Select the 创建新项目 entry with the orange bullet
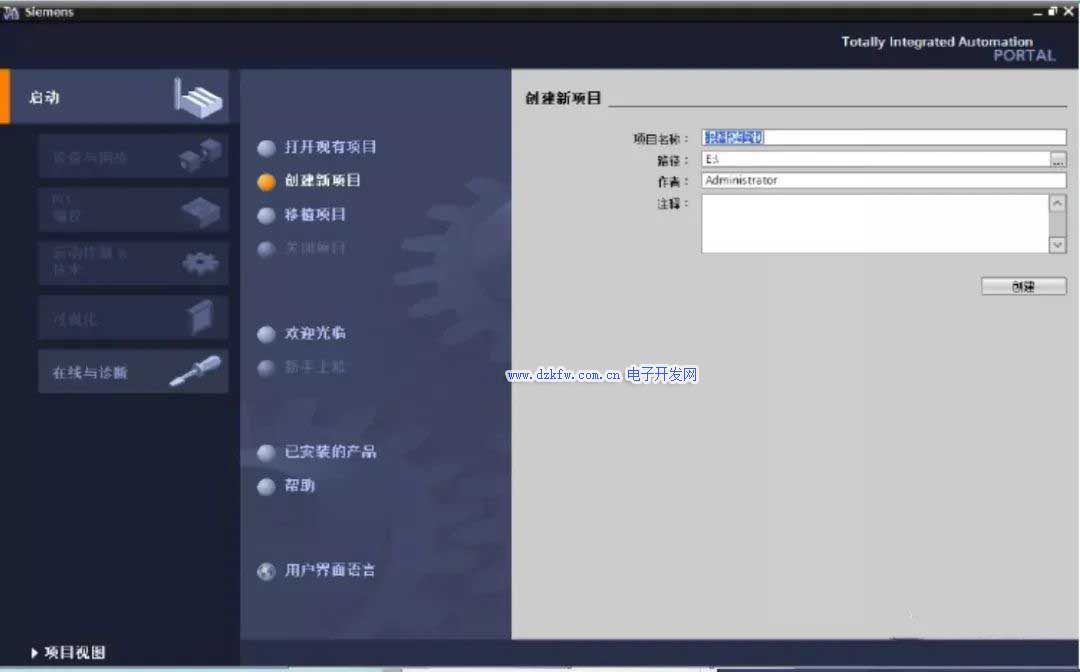Screen dimensions: 1080x672 tap(322, 180)
